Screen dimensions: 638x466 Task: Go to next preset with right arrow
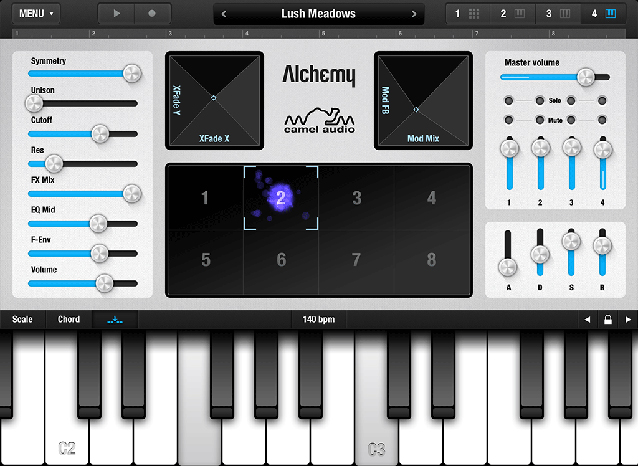coord(414,14)
